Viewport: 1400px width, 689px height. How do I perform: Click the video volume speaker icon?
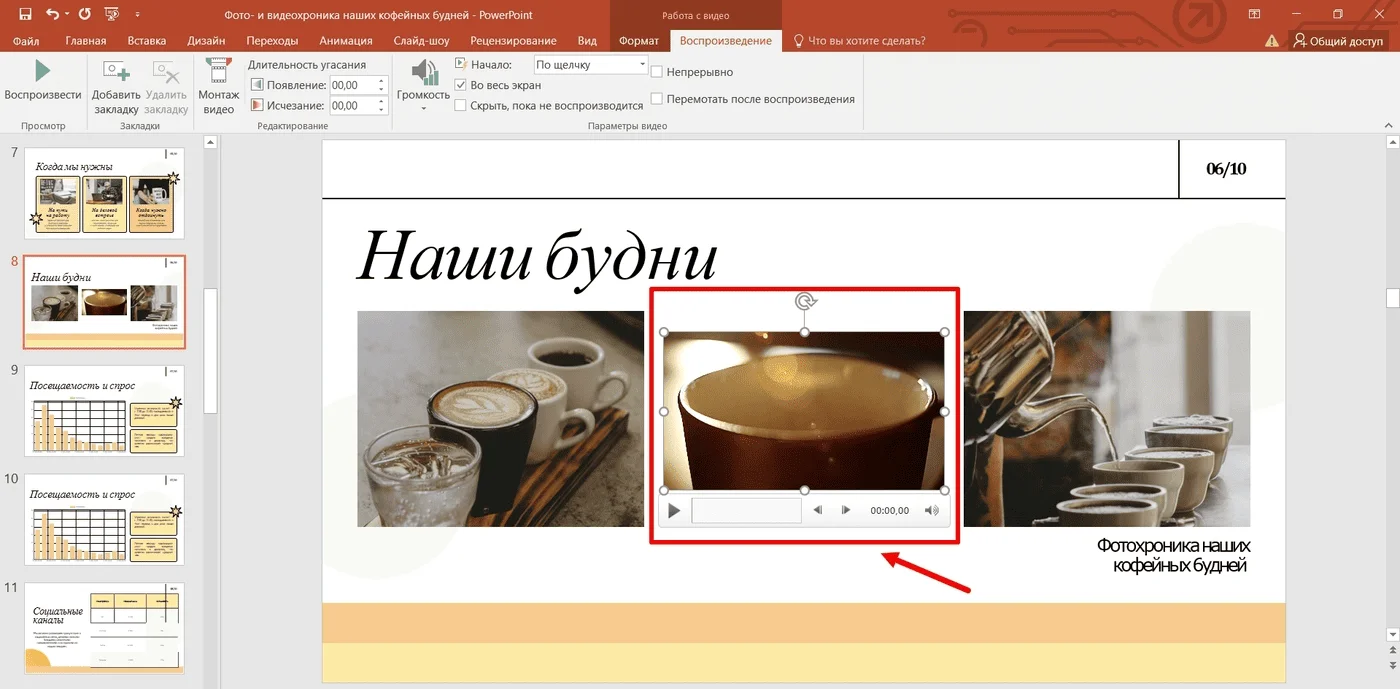[932, 511]
